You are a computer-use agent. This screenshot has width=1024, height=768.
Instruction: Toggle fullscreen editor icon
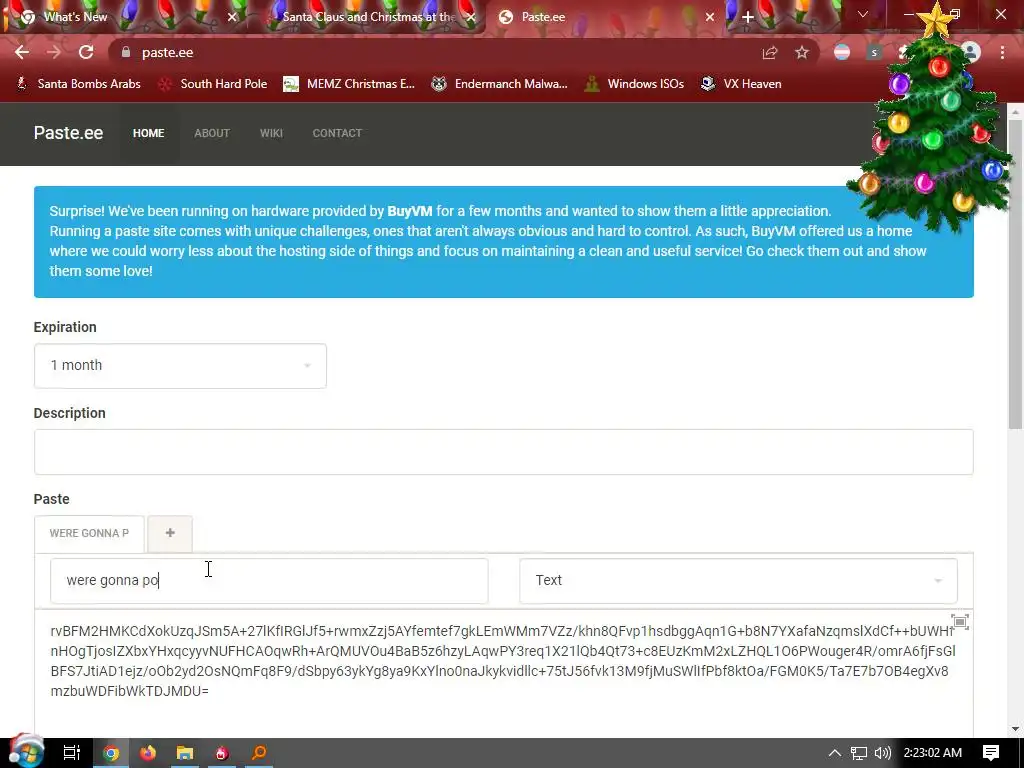(959, 622)
